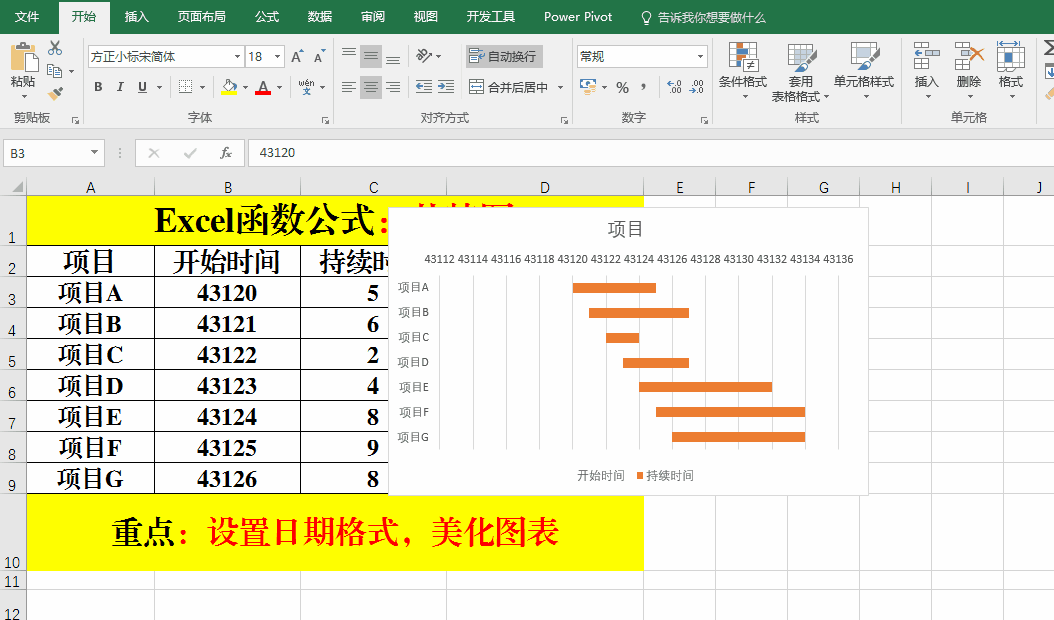Apply the yellow fill color swatch
The image size is (1054, 620).
tap(229, 87)
